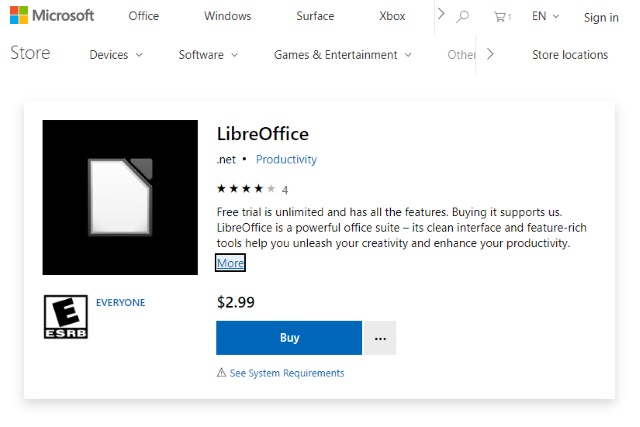640x427 pixels.
Task: Click the Microsoft logo
Action: pyautogui.click(x=52, y=16)
